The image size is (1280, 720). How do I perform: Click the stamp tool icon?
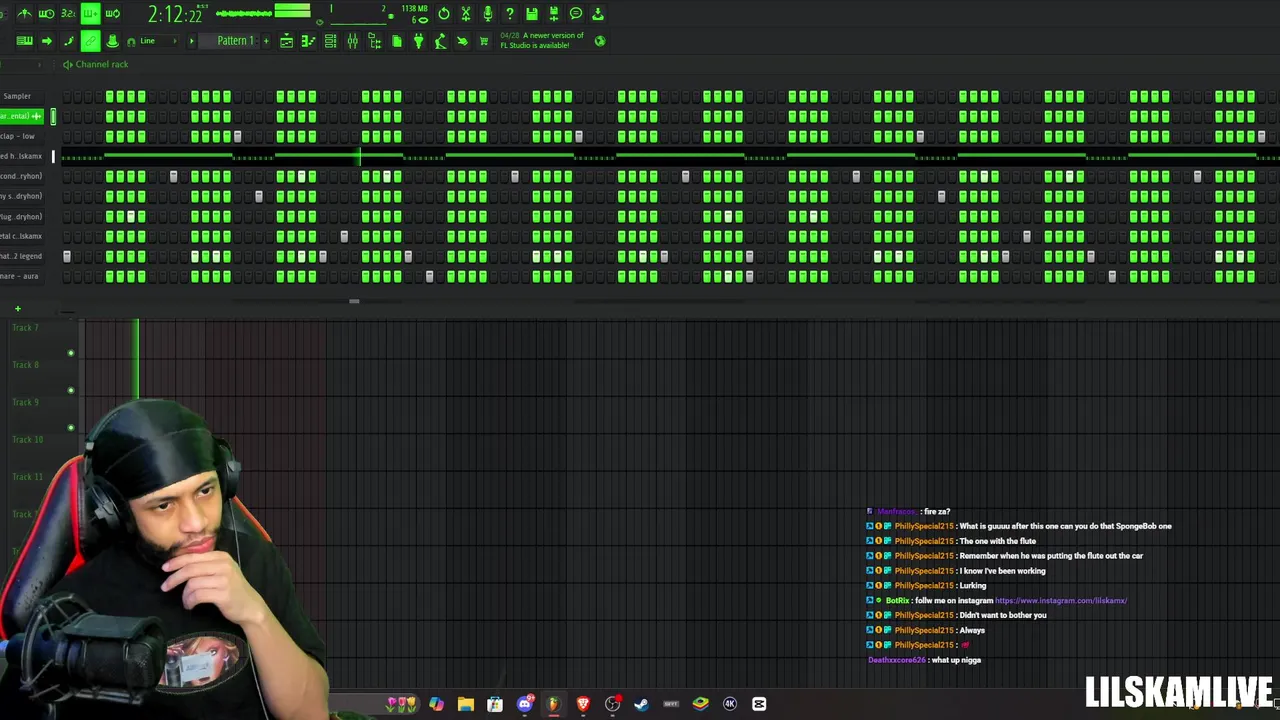[112, 41]
